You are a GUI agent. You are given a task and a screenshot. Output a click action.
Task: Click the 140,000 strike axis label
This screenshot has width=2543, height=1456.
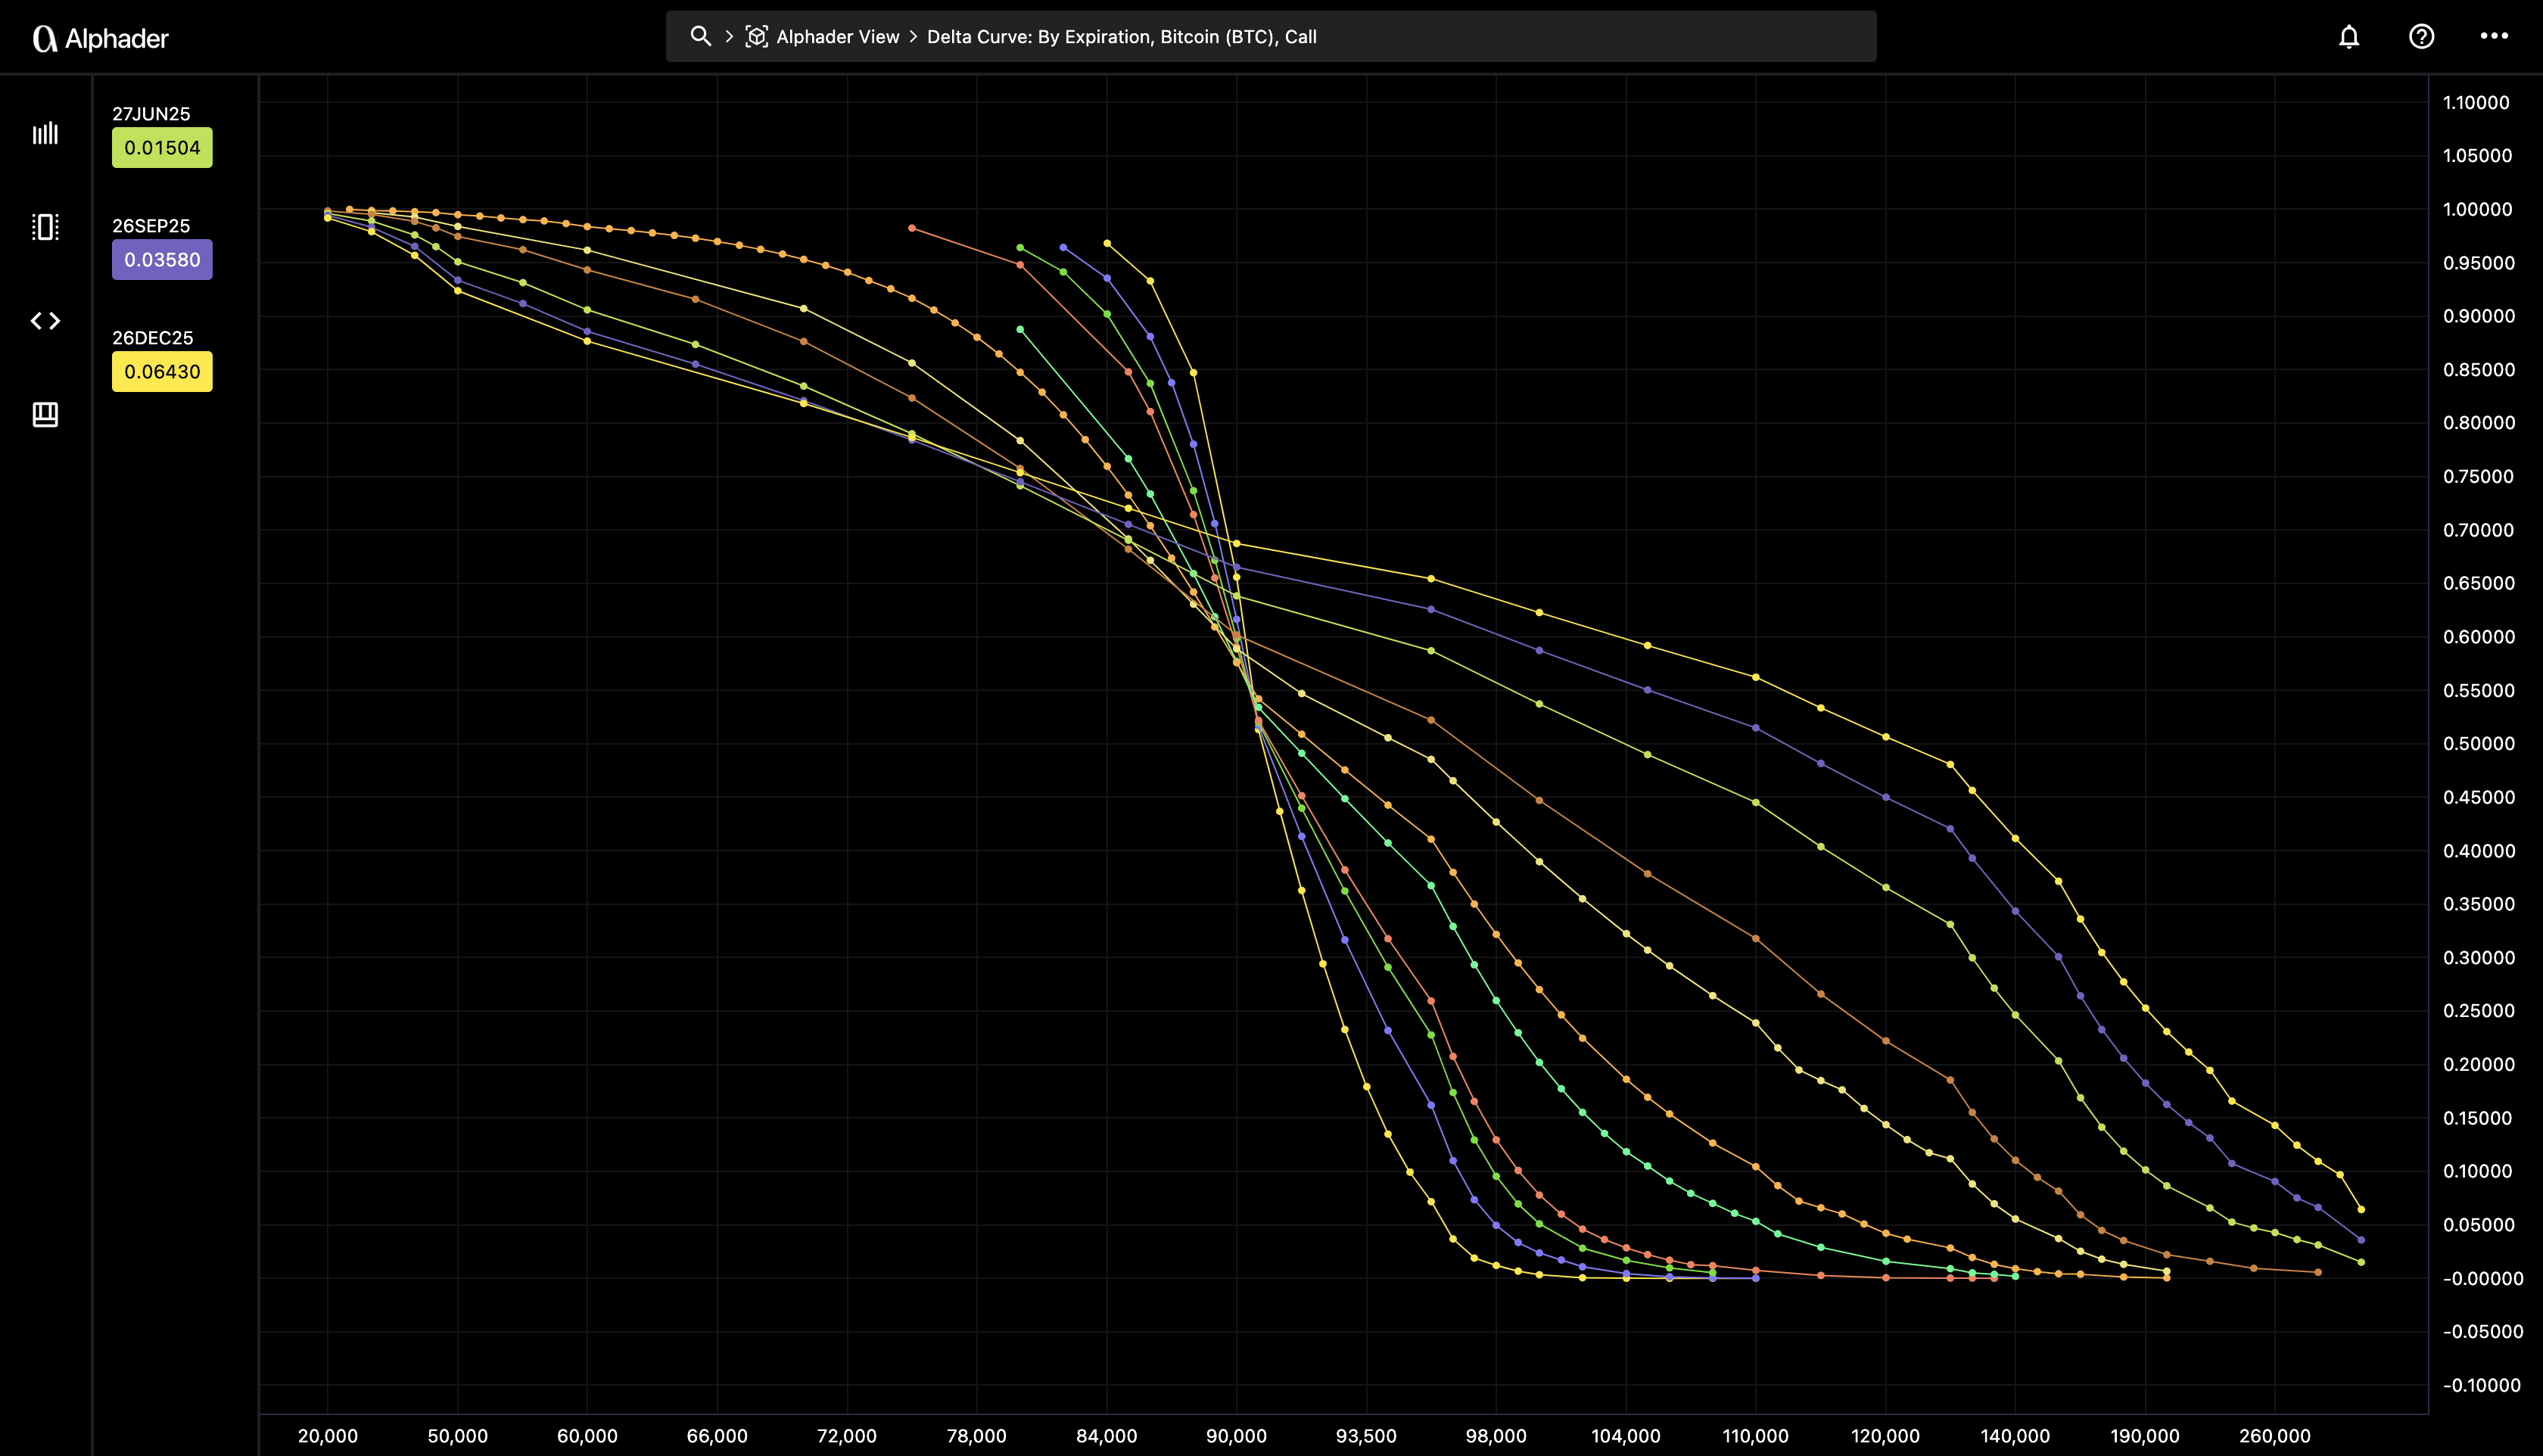pyautogui.click(x=2015, y=1436)
